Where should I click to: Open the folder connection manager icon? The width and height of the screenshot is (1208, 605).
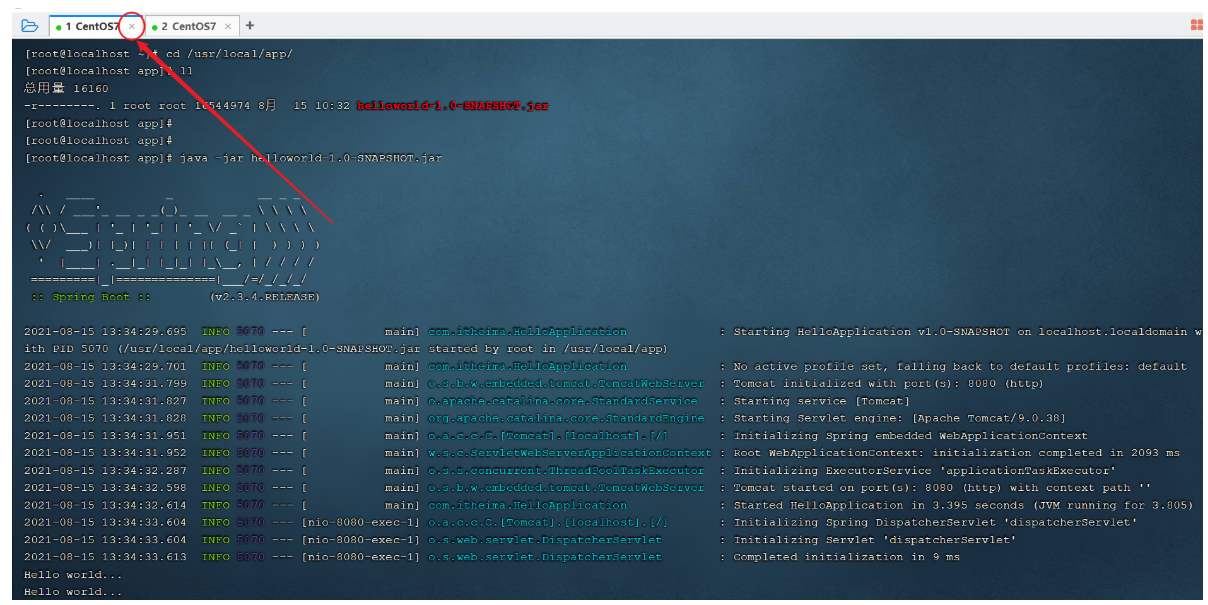29,25
